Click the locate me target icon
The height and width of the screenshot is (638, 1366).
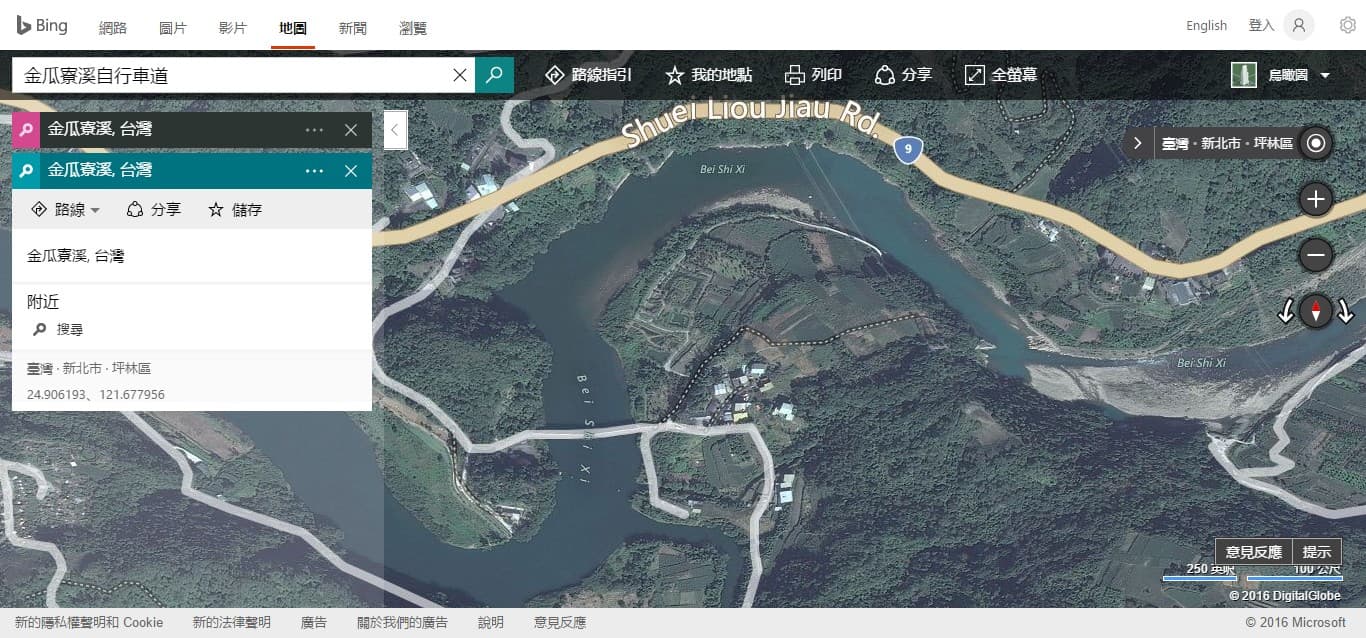[x=1316, y=143]
